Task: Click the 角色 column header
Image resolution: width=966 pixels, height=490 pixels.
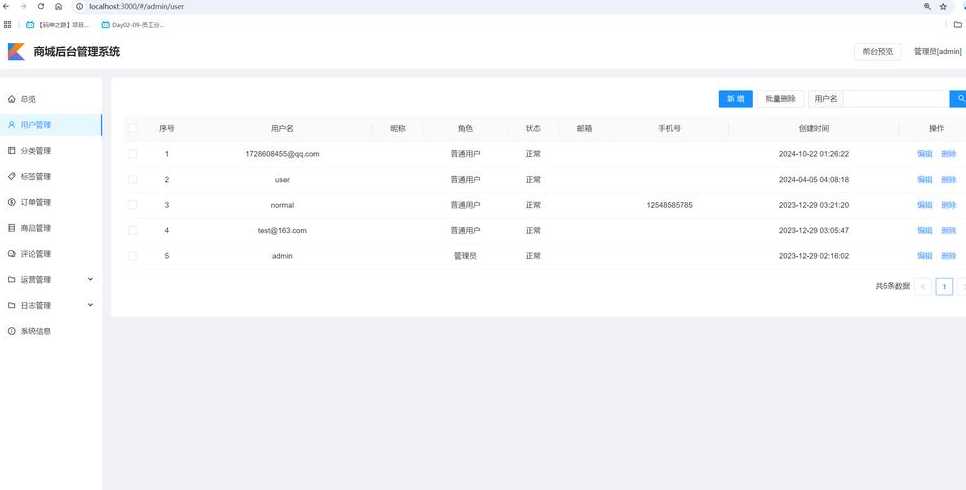Action: pos(465,128)
